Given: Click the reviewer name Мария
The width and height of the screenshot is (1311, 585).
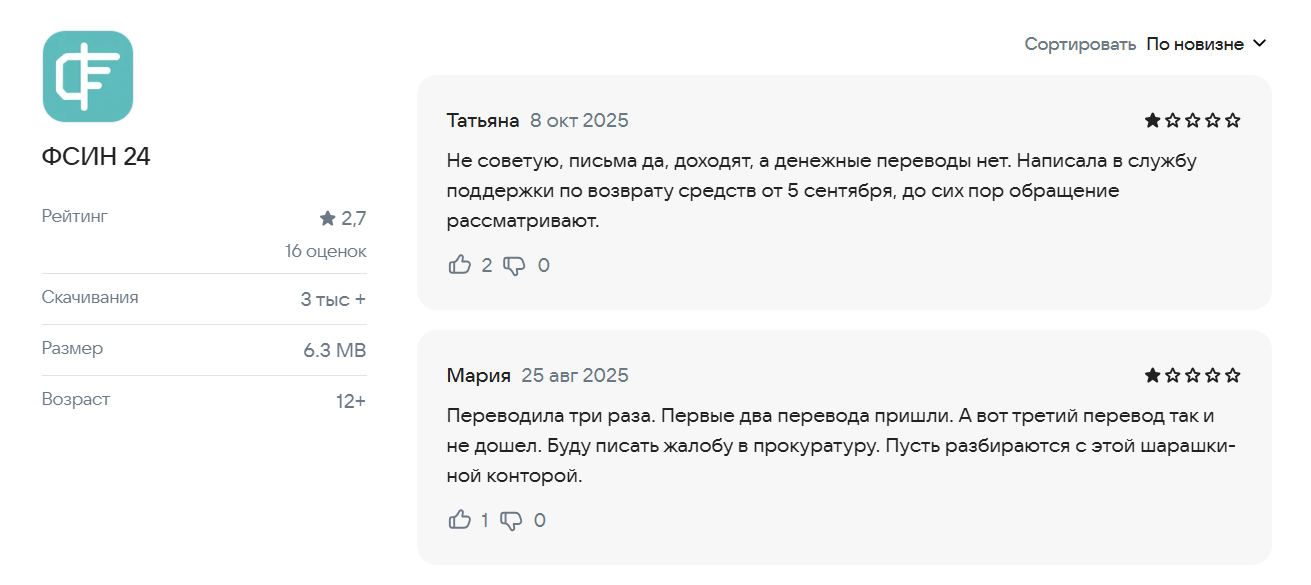Looking at the screenshot, I should click(479, 376).
